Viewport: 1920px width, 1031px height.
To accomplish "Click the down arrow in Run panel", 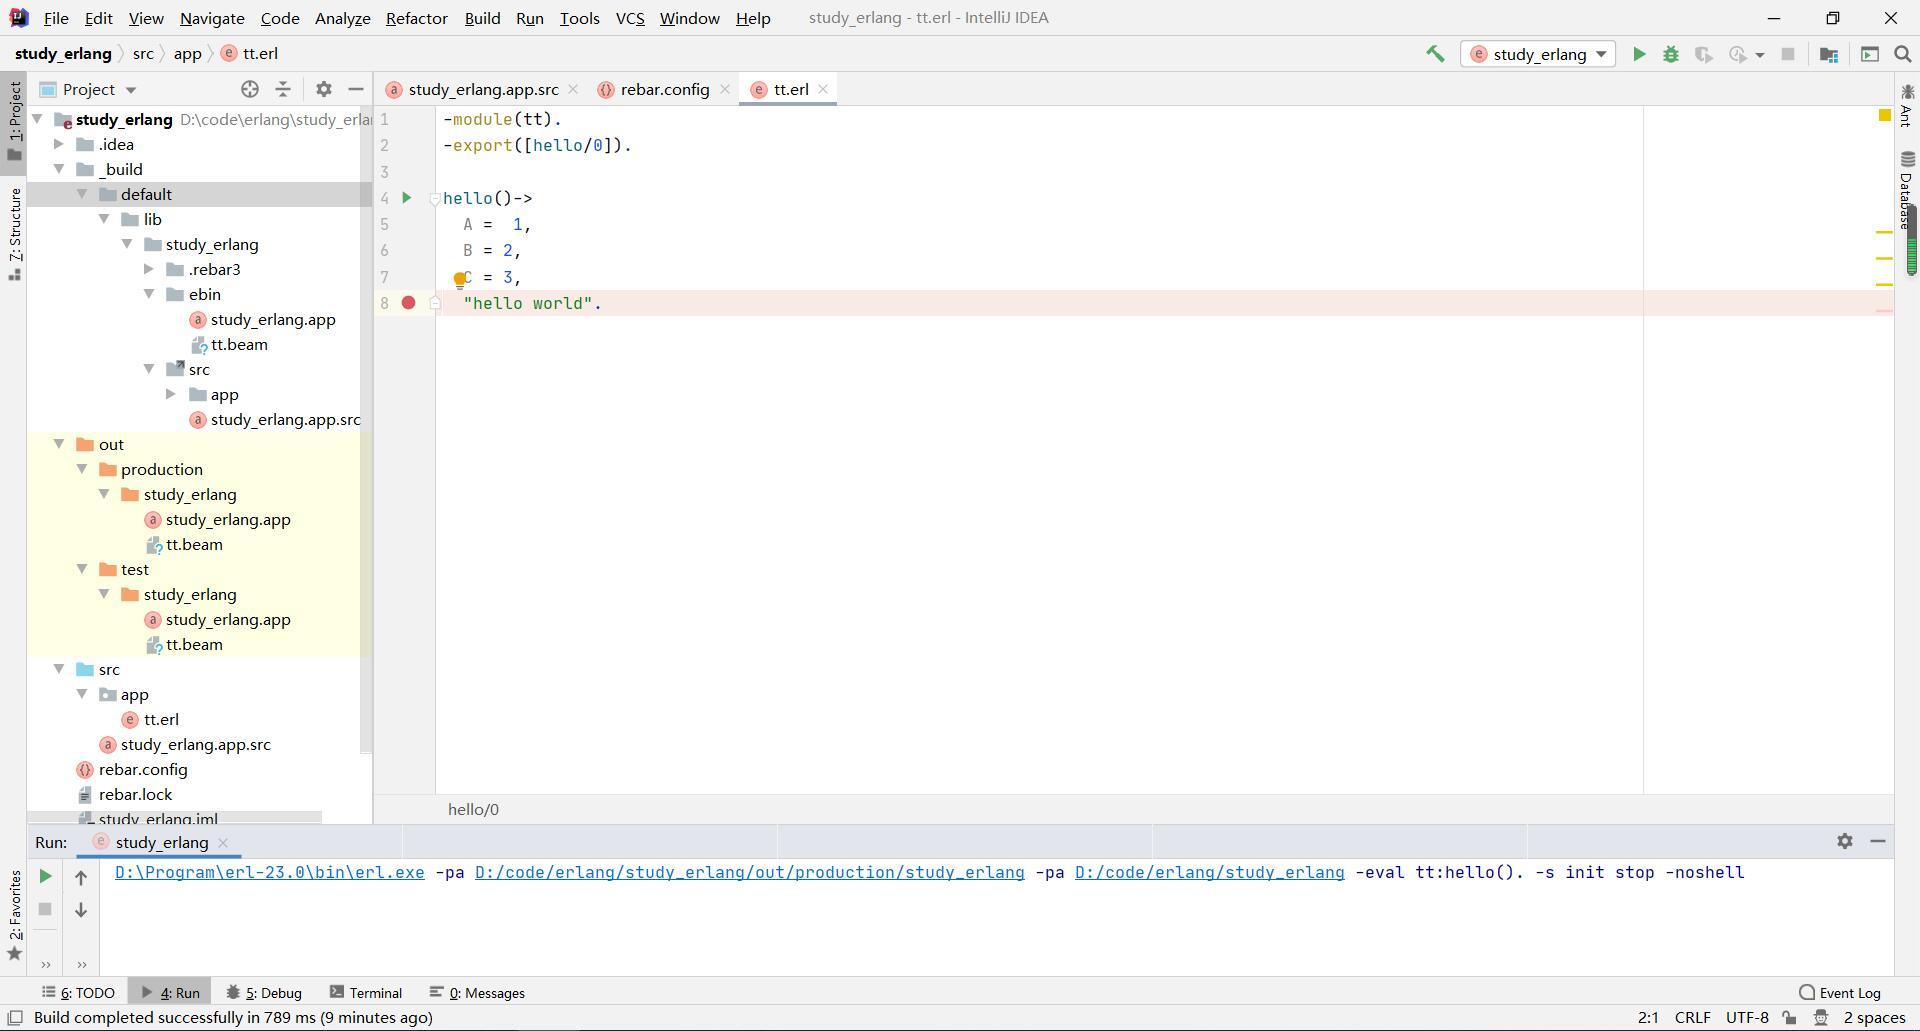I will coord(81,909).
